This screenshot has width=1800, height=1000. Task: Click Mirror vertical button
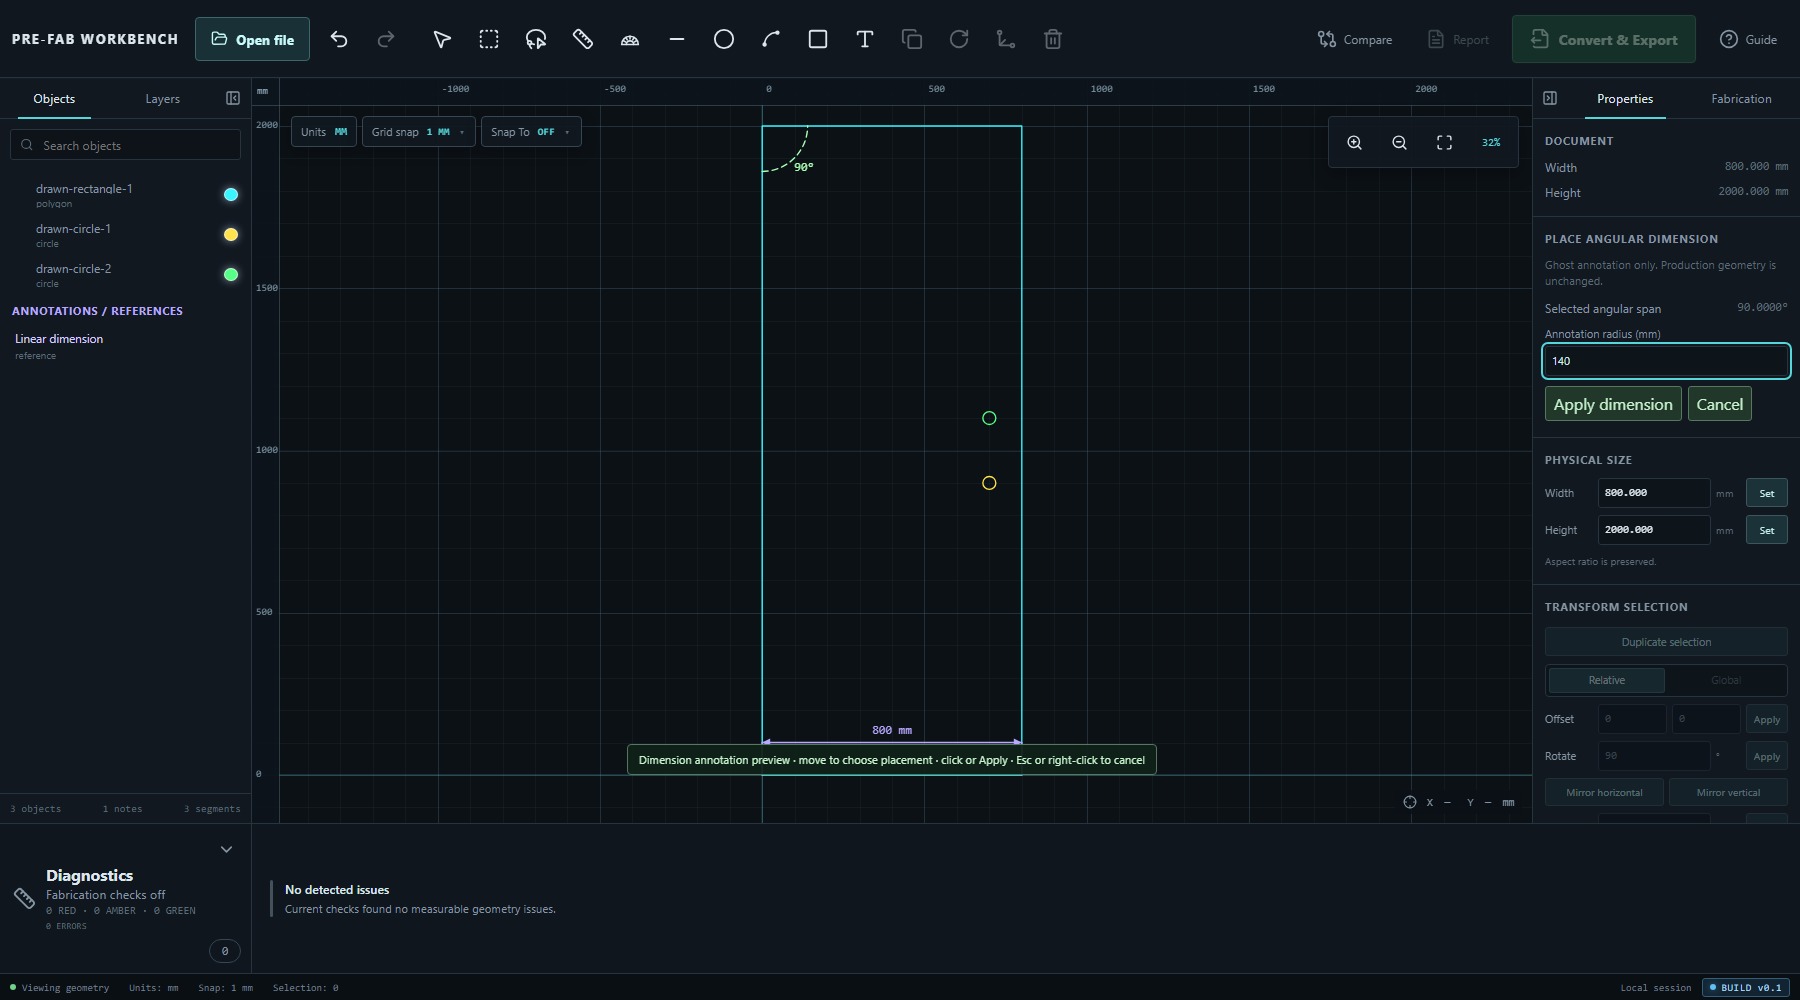pyautogui.click(x=1728, y=792)
